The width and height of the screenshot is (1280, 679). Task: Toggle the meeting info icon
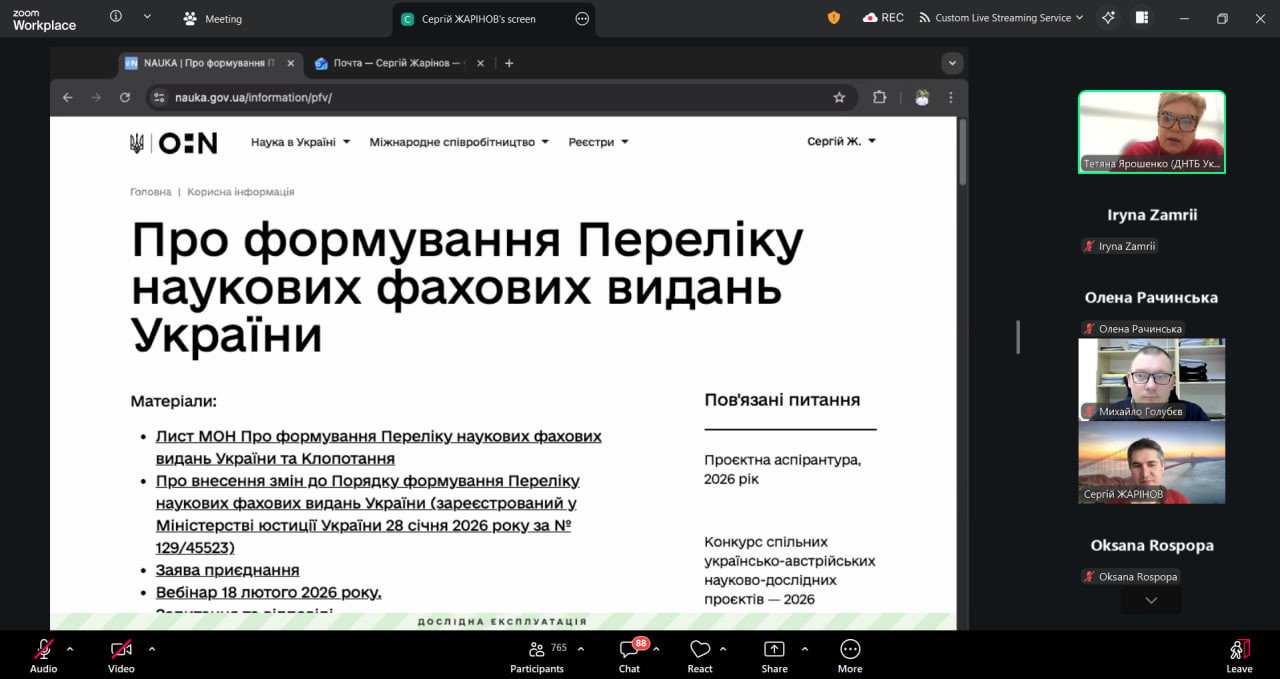[116, 17]
